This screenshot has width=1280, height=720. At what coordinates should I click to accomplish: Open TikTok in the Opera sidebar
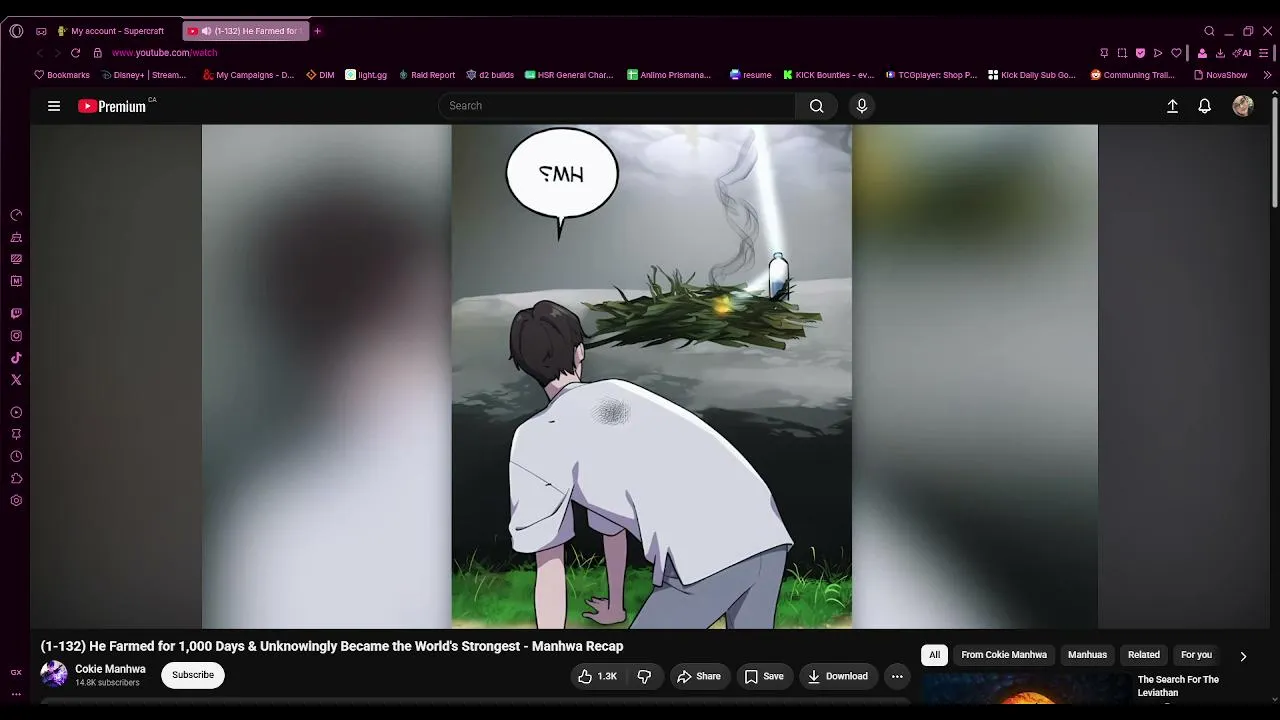coord(16,358)
